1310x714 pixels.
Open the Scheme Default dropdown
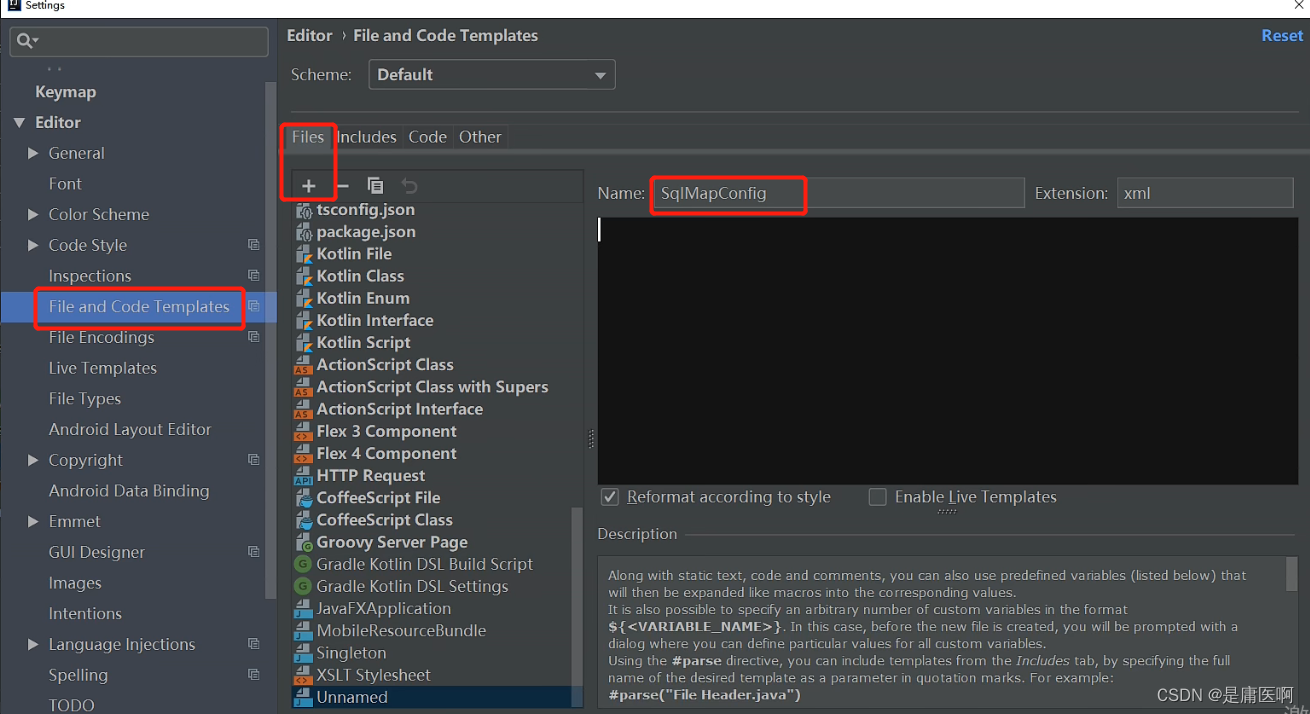[492, 75]
